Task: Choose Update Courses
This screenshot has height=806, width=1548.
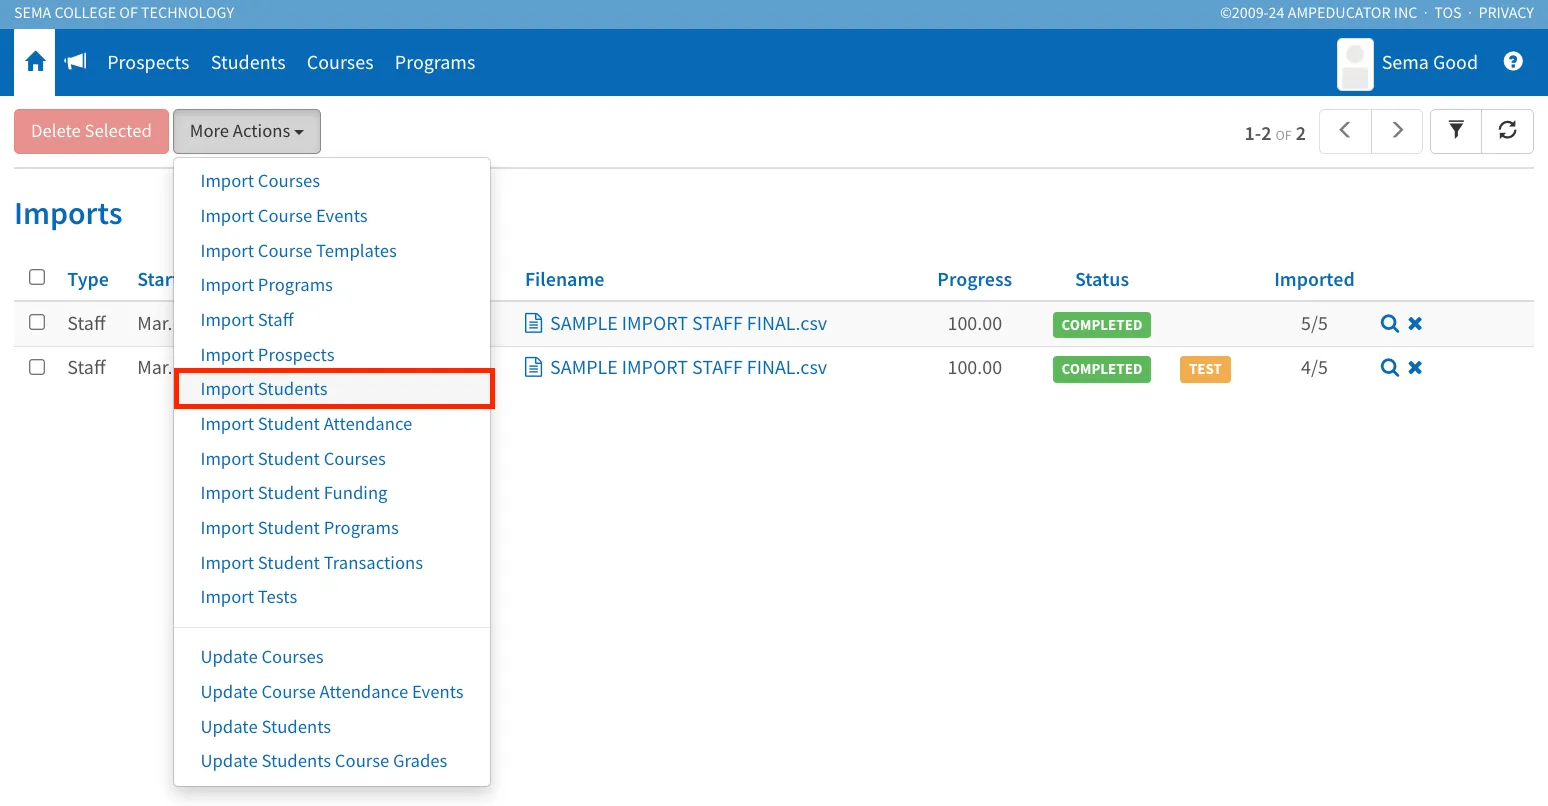Action: point(262,657)
